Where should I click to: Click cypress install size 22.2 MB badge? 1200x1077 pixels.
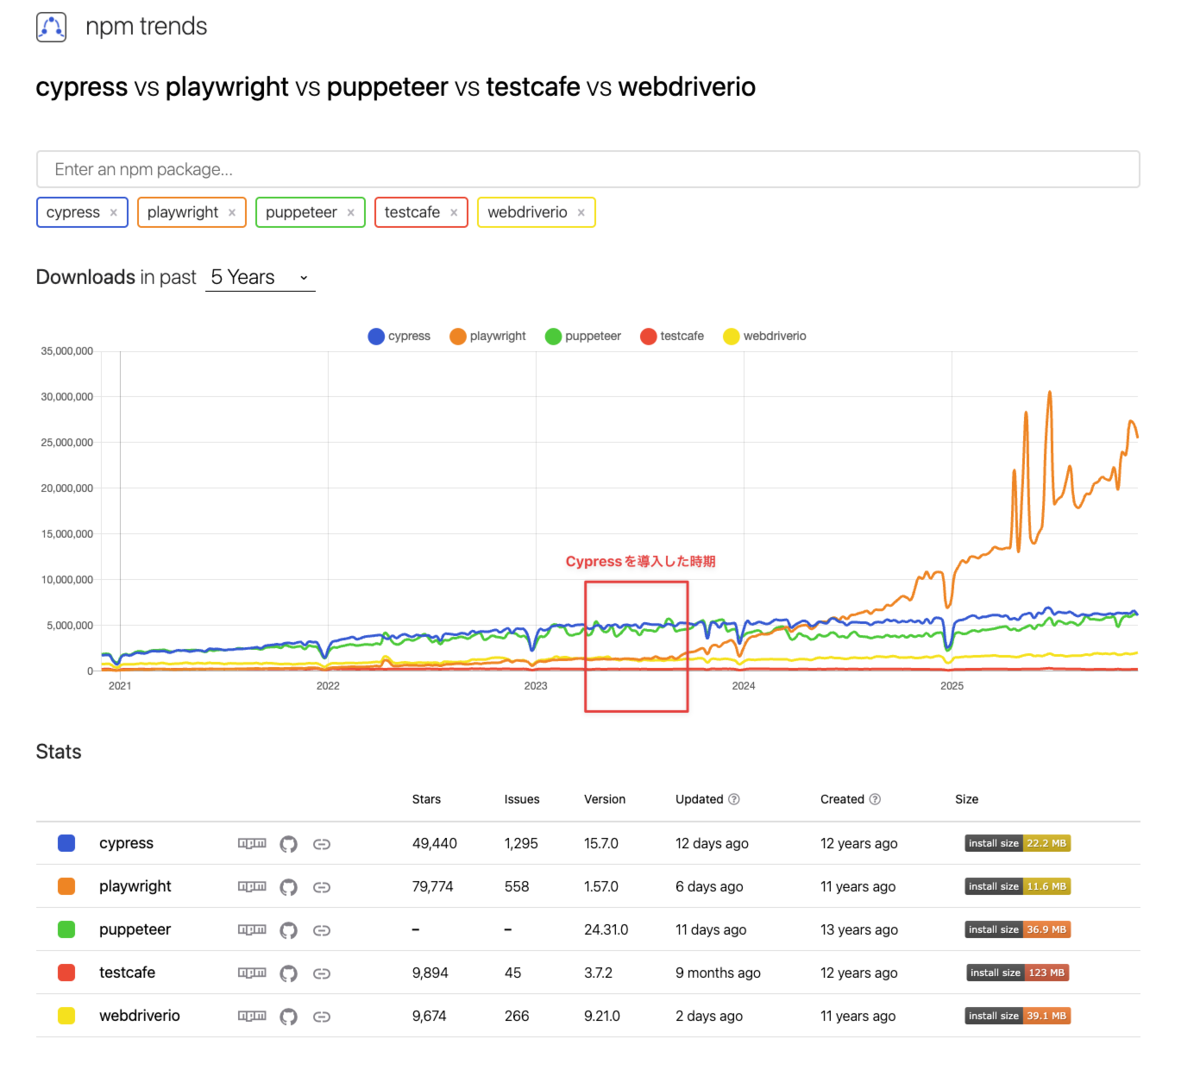1017,843
